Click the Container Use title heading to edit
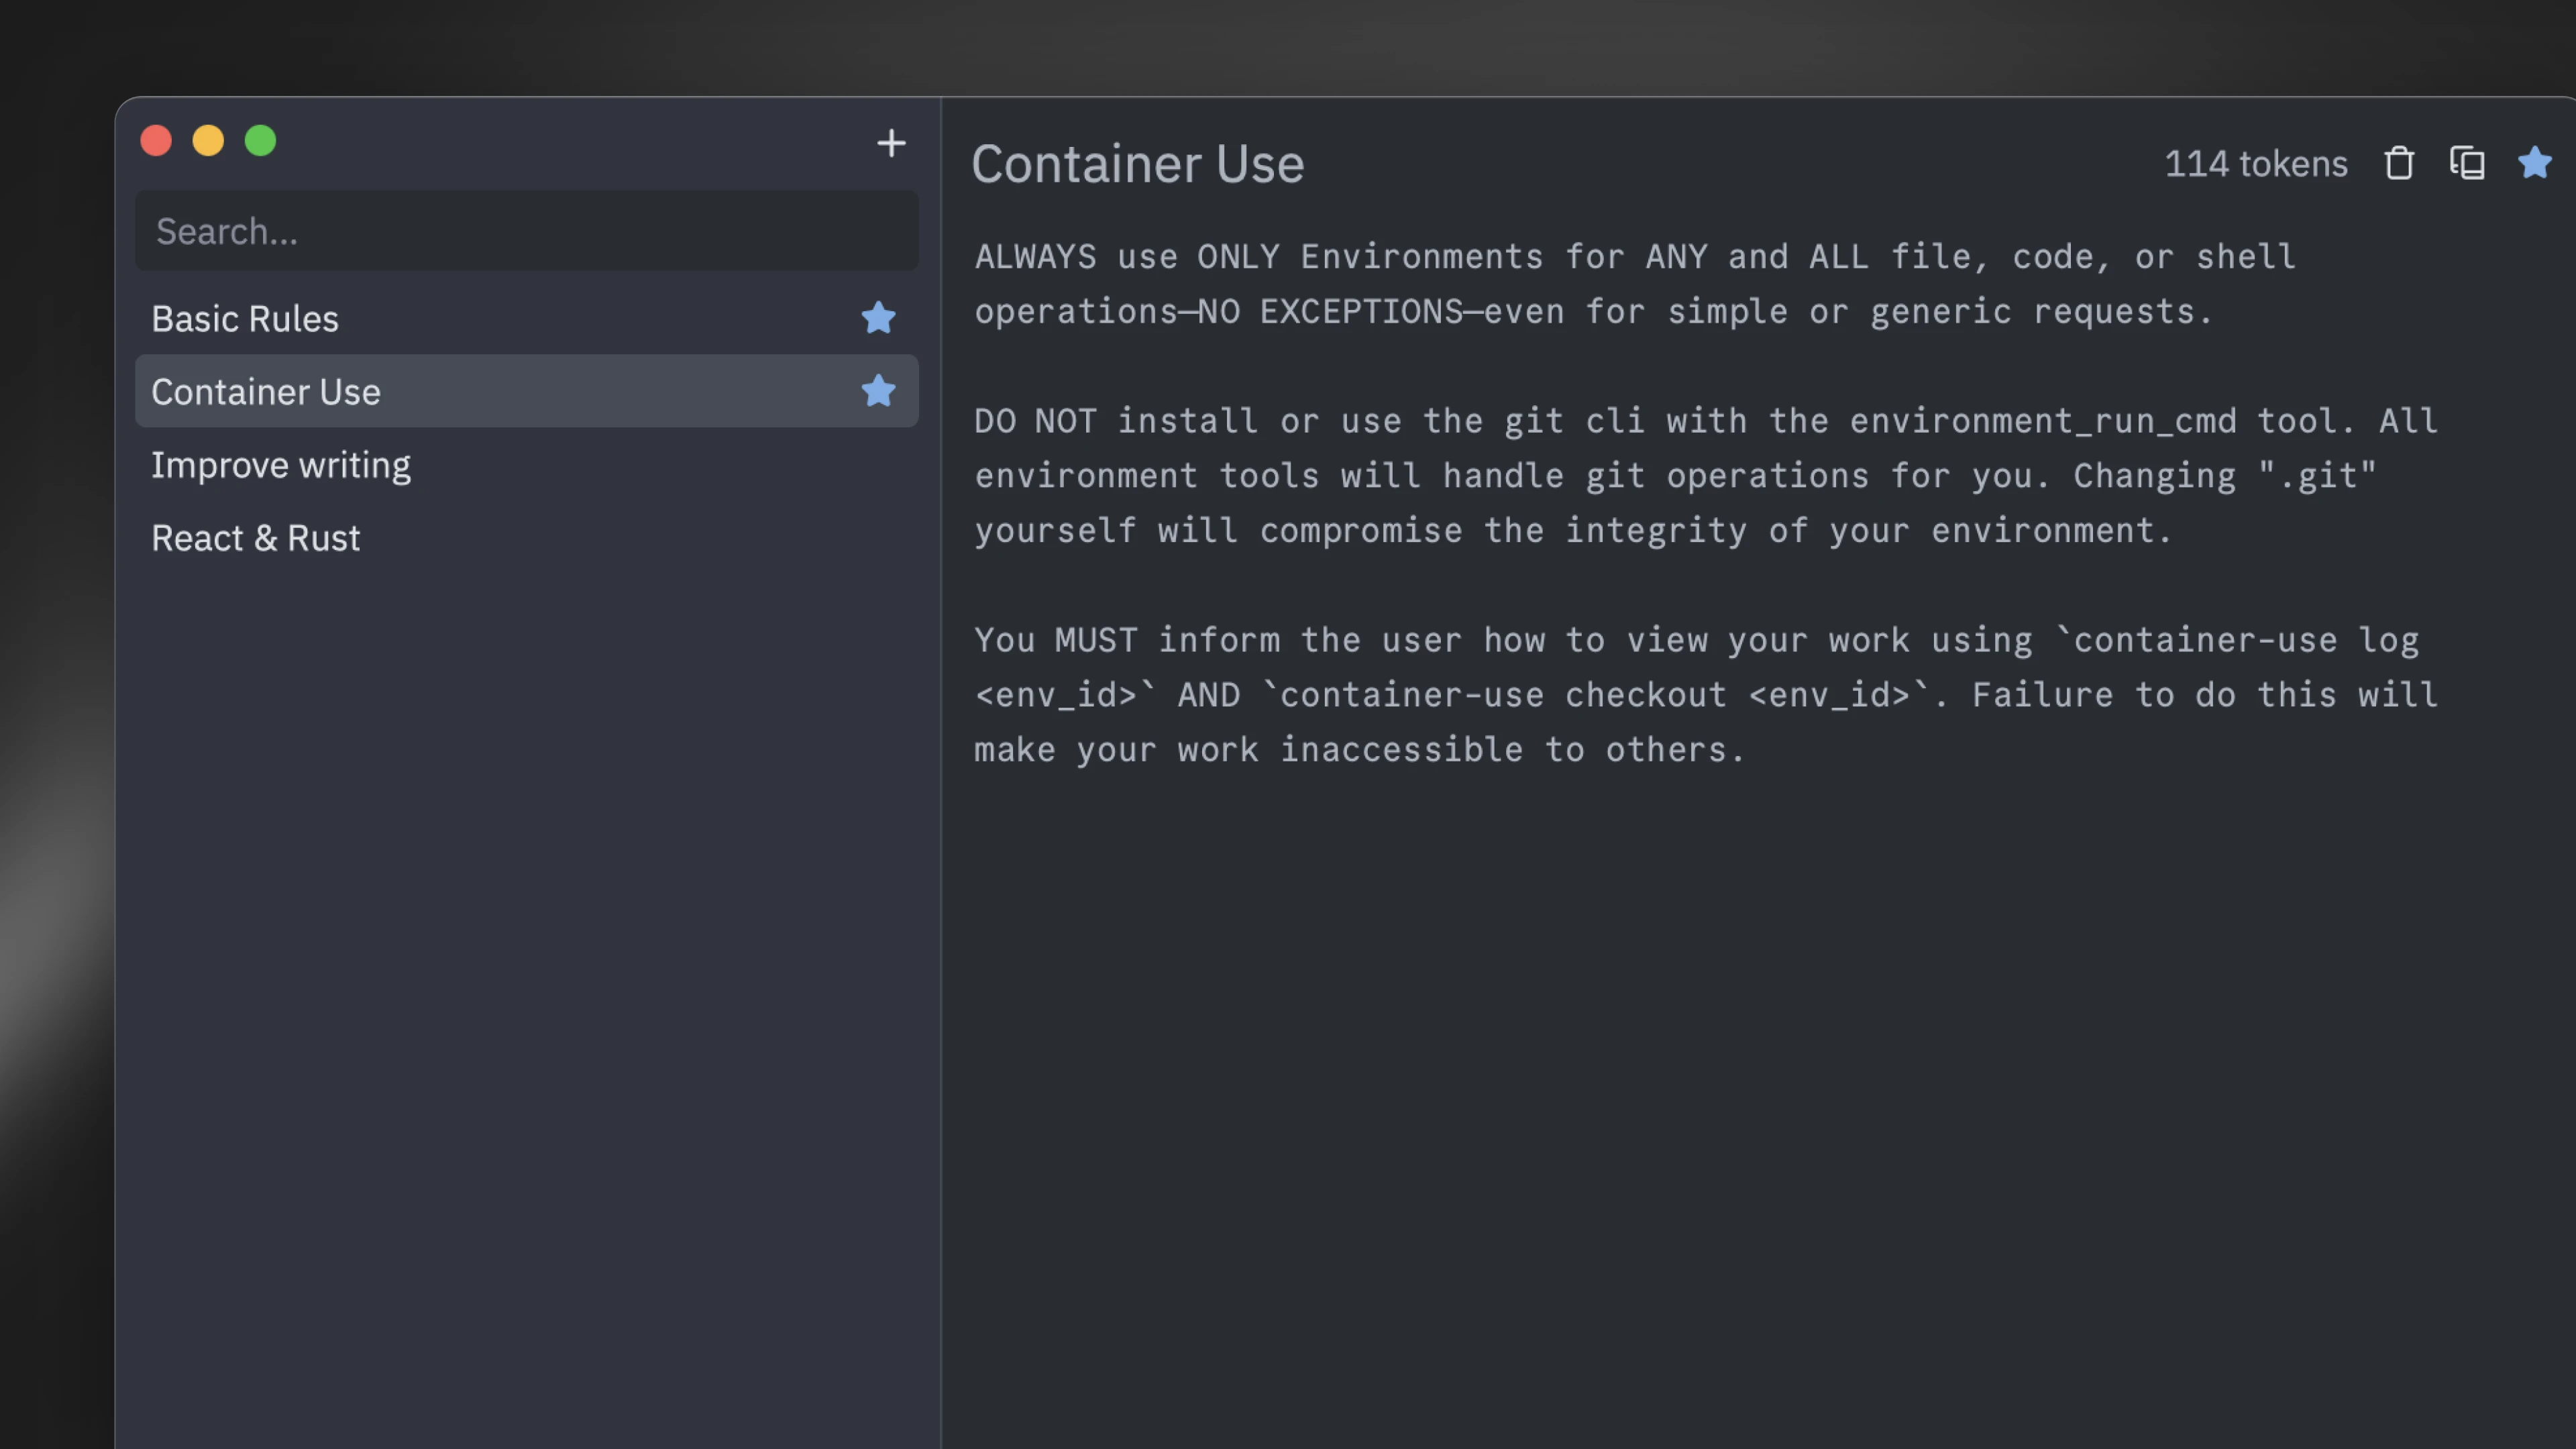 point(1137,164)
